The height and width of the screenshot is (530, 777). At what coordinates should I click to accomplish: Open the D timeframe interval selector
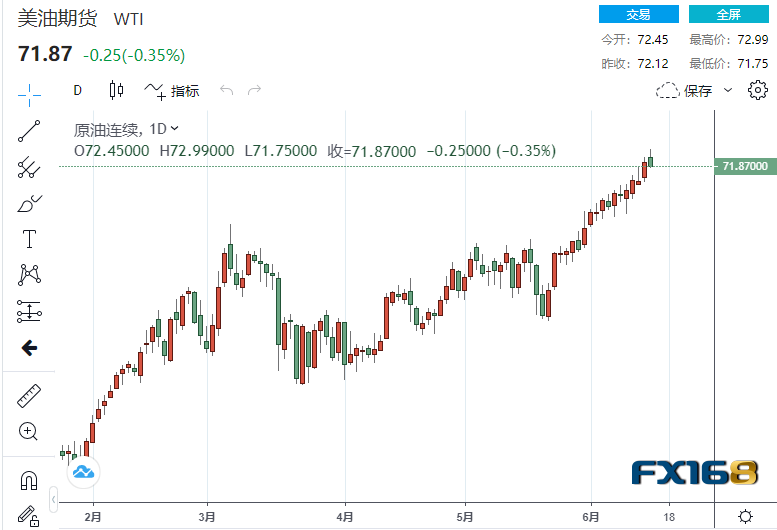[x=77, y=90]
